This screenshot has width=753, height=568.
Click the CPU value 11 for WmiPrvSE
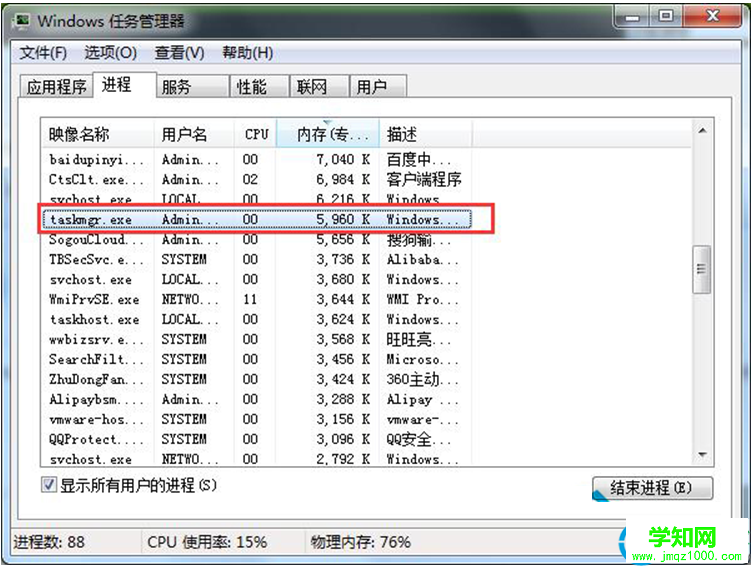point(250,300)
